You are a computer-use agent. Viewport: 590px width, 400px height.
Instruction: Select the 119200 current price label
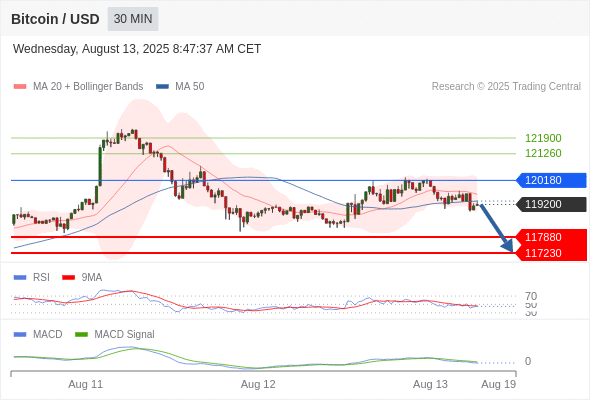pyautogui.click(x=551, y=204)
